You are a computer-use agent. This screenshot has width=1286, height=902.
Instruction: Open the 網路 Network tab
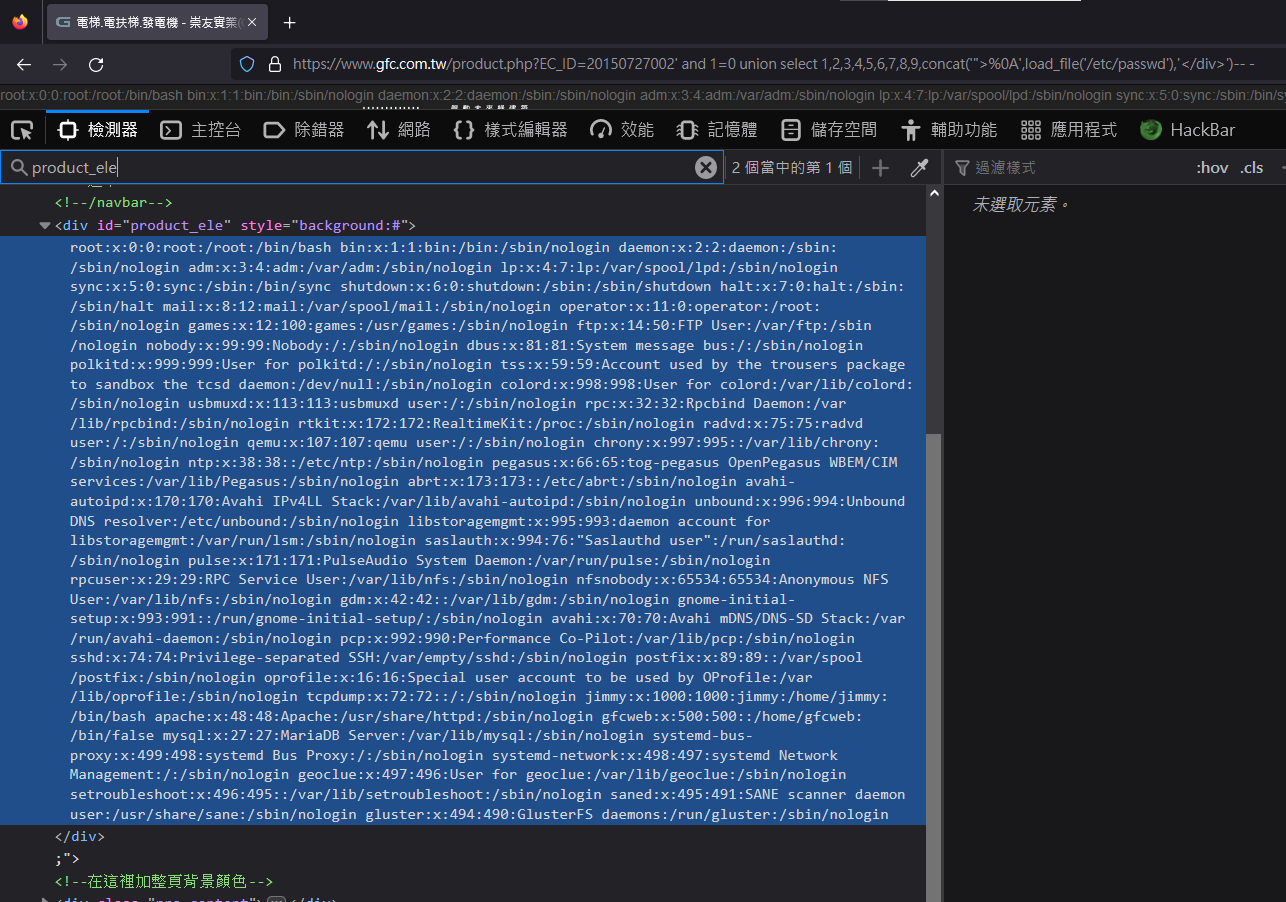click(398, 130)
